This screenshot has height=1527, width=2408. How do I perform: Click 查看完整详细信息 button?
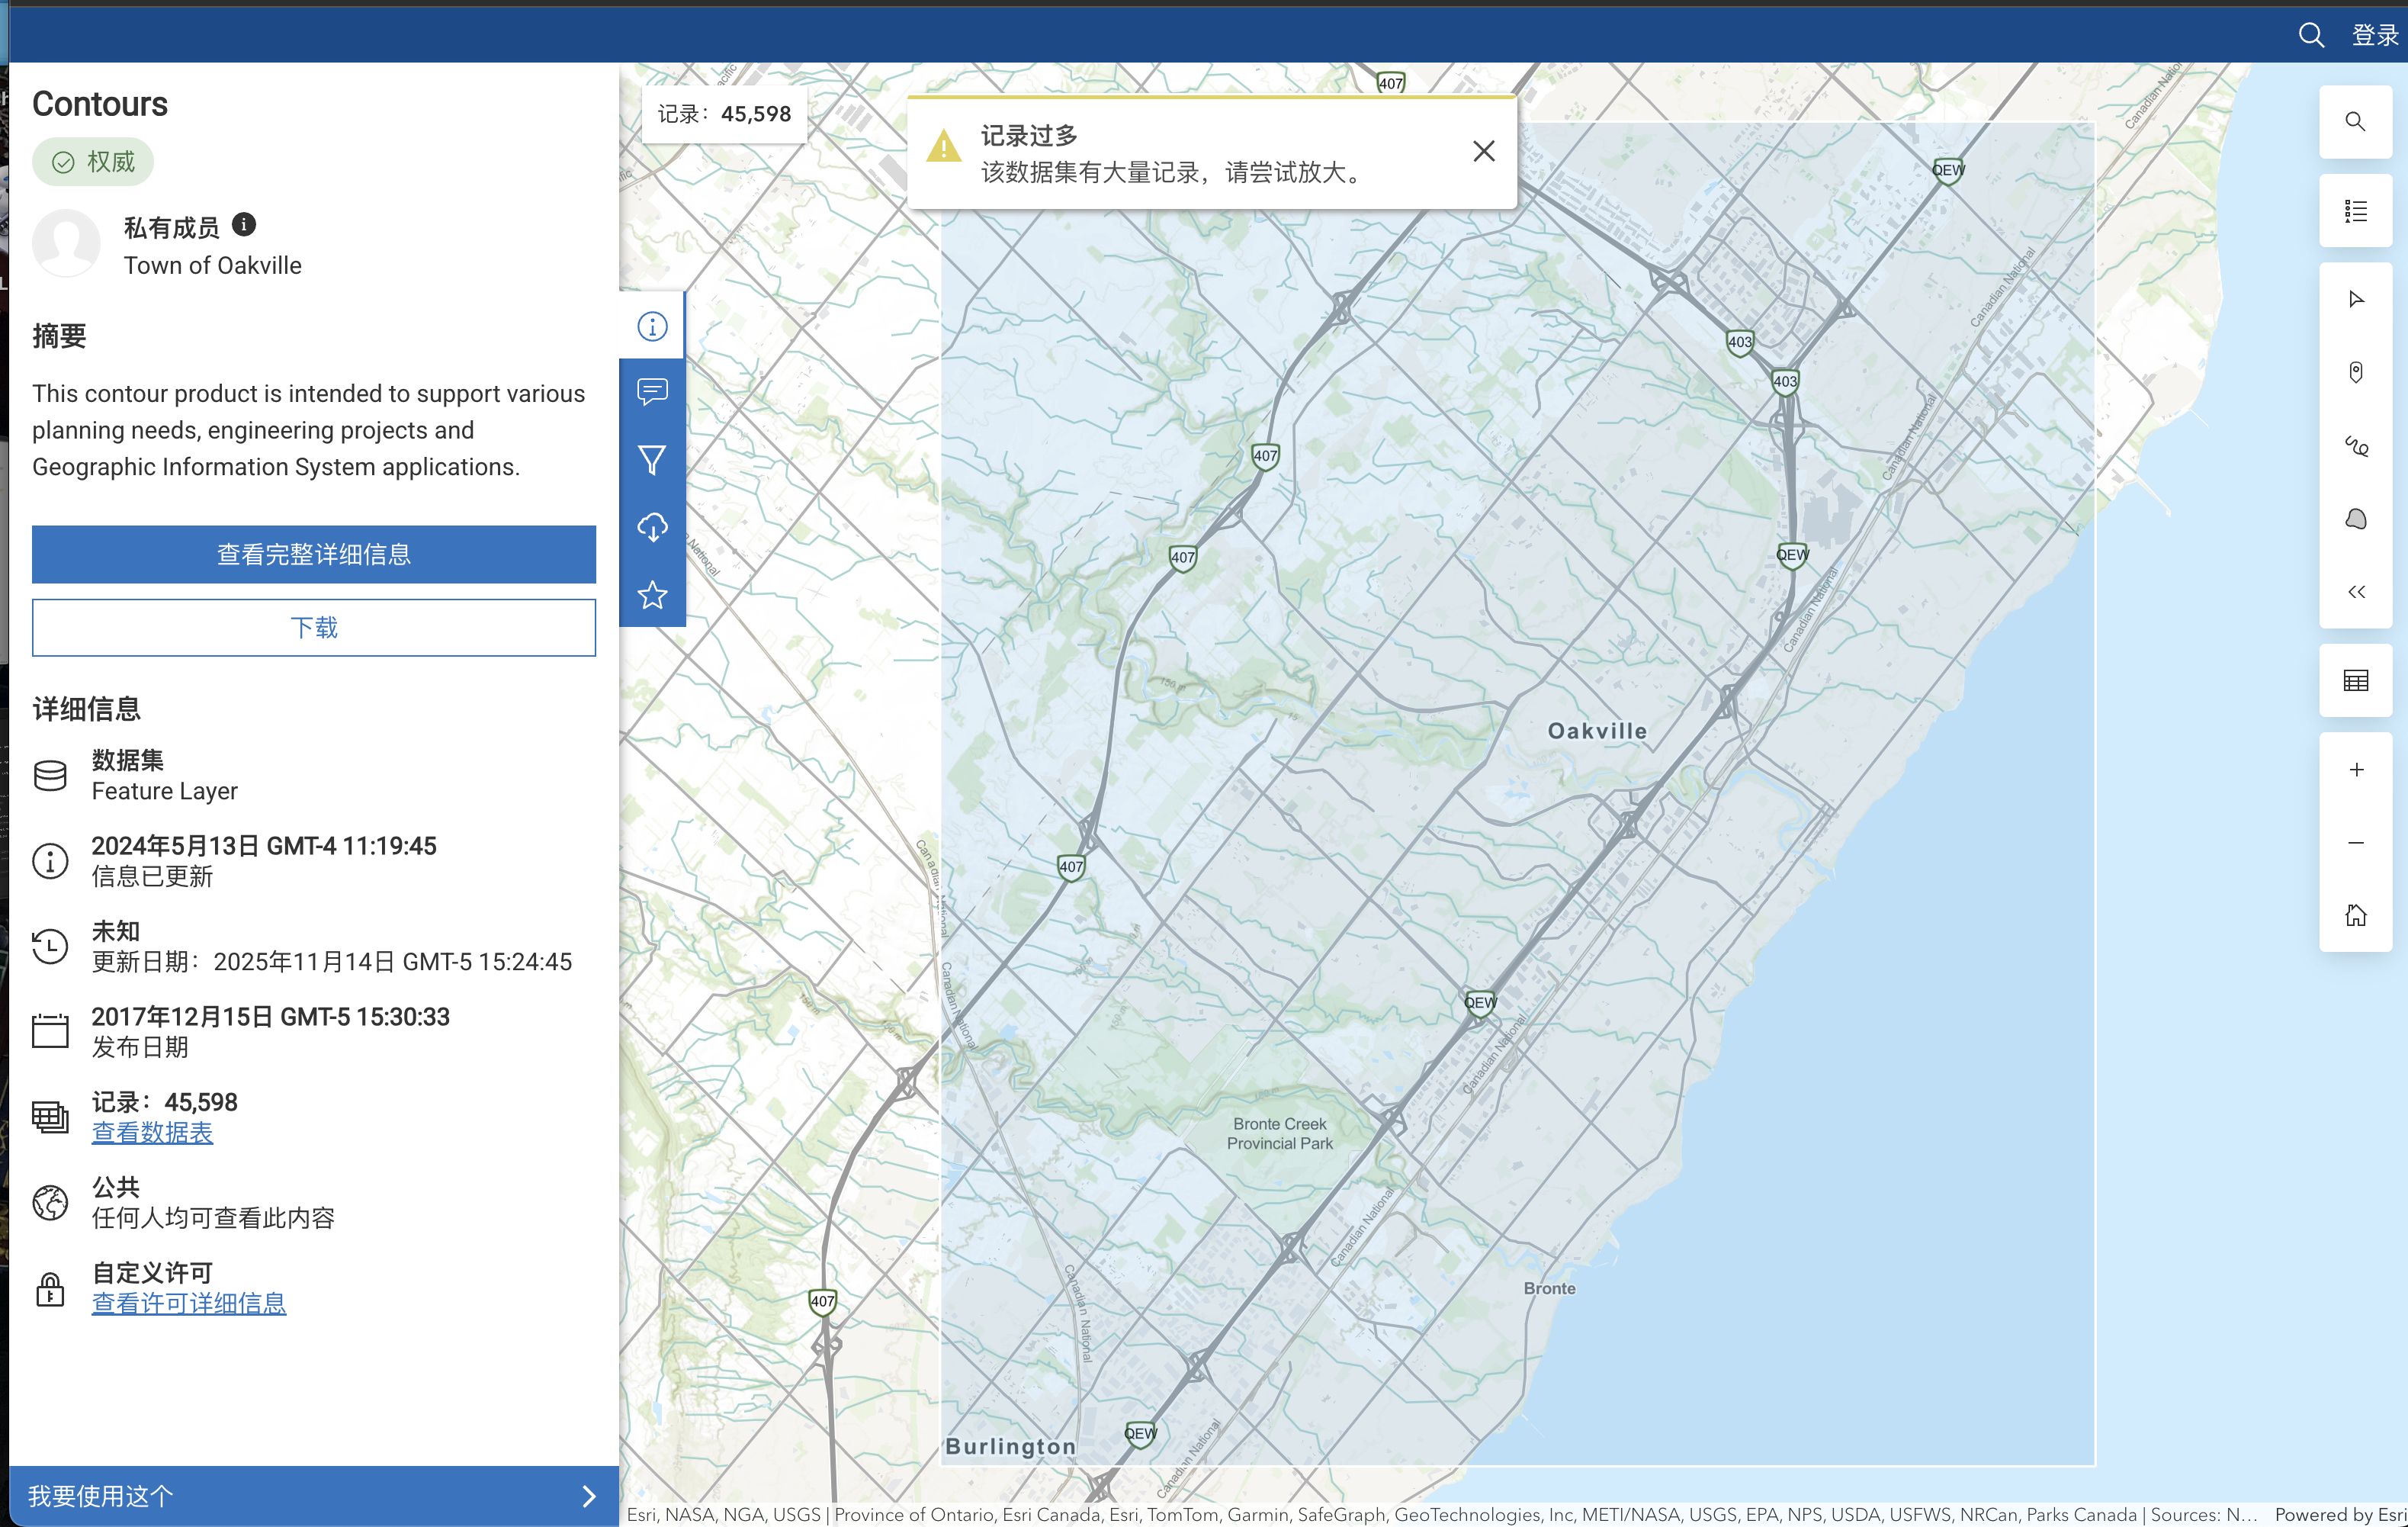[x=313, y=554]
